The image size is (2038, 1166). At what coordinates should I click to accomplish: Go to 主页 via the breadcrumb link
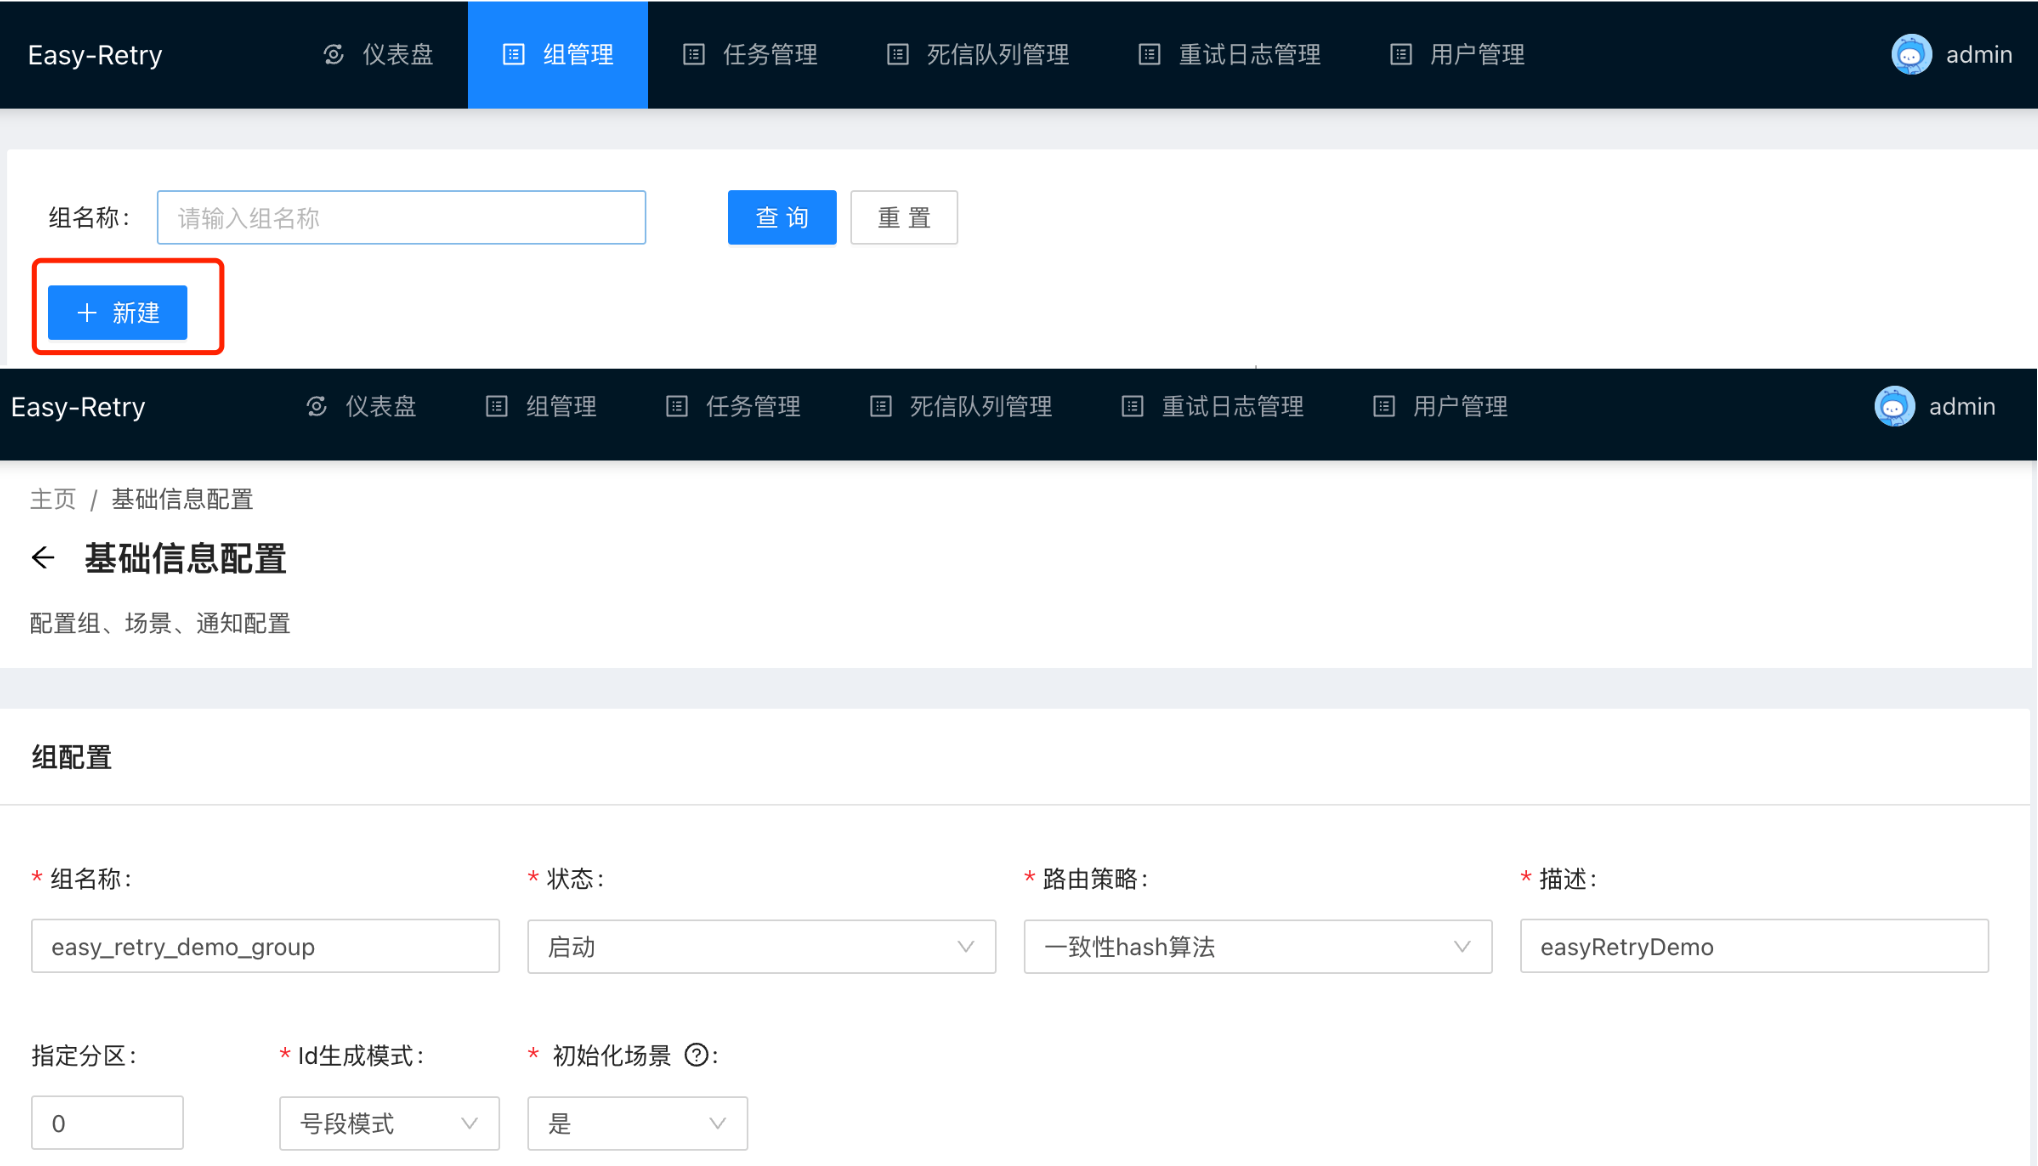point(53,499)
